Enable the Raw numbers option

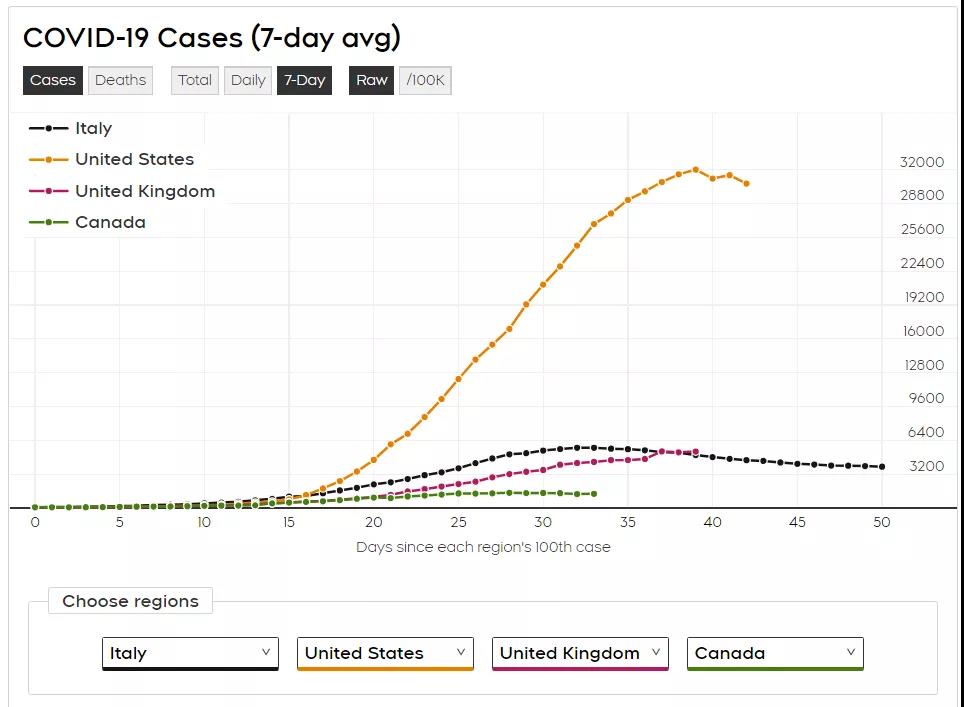click(372, 80)
